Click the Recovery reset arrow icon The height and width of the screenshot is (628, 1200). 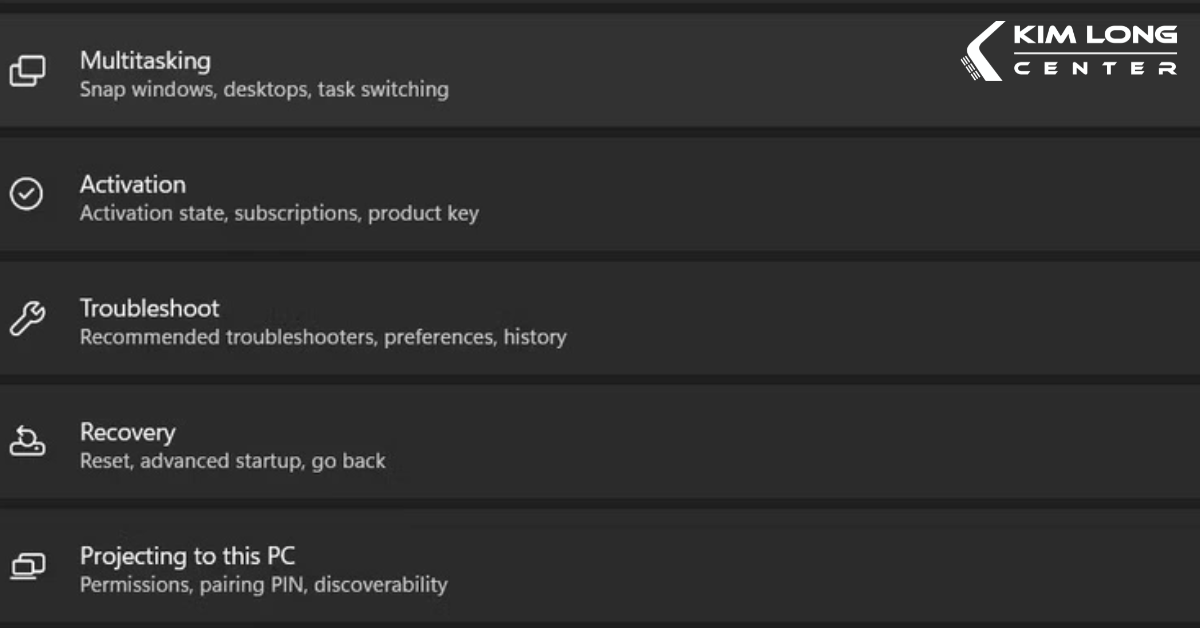(x=30, y=443)
